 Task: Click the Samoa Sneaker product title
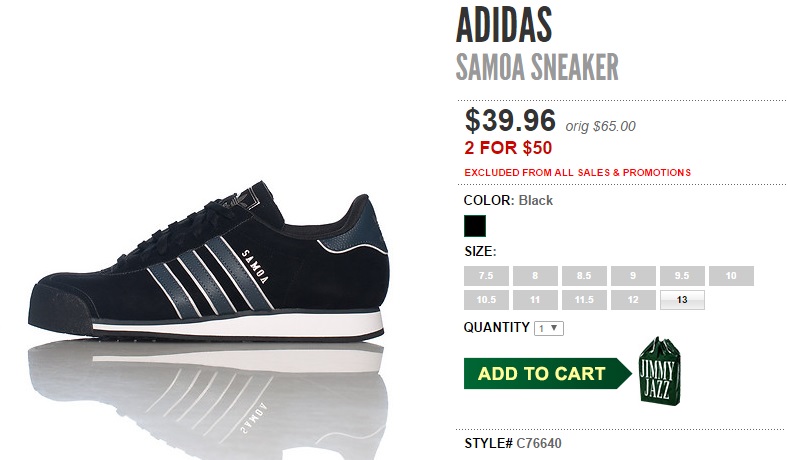(537, 67)
